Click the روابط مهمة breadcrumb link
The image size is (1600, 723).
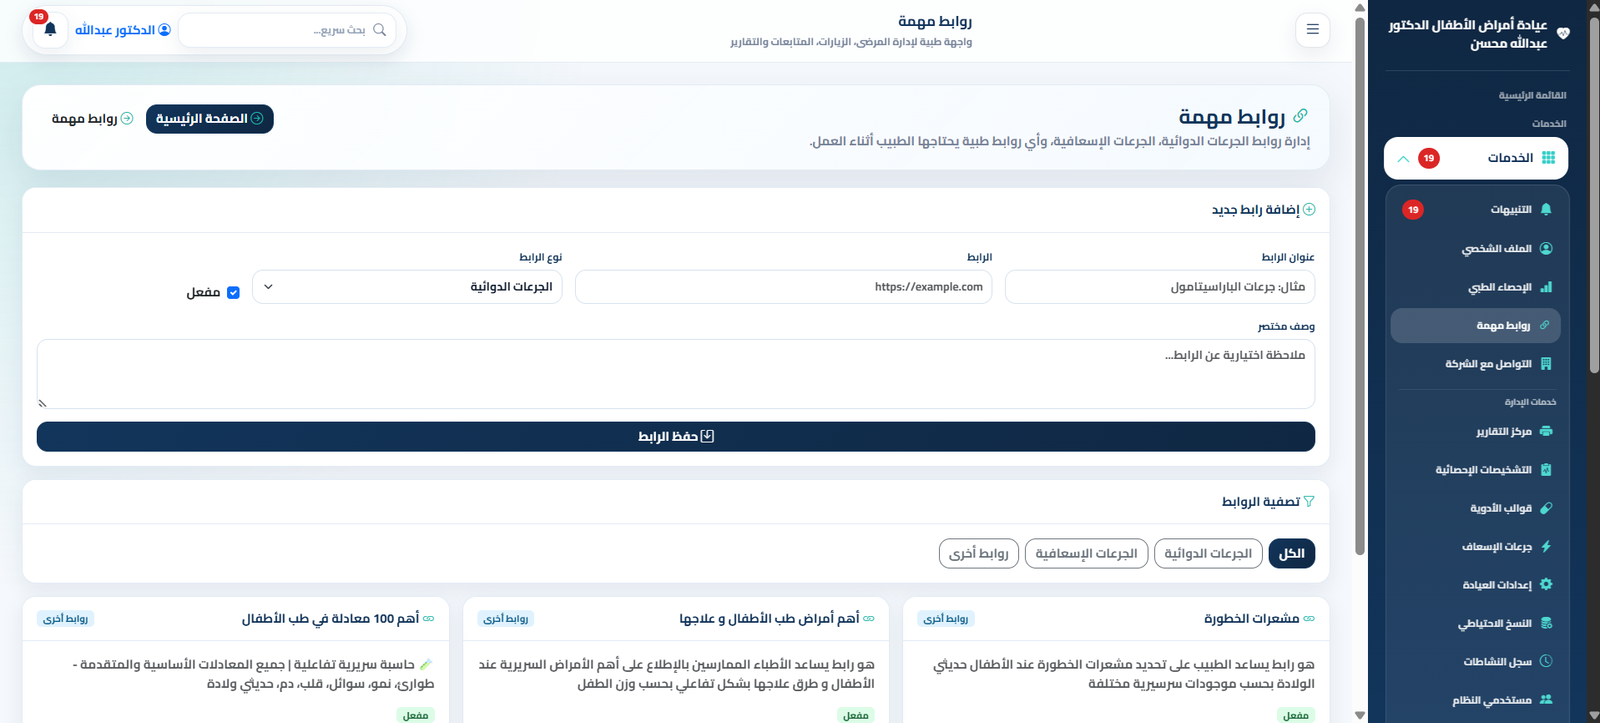coord(92,118)
